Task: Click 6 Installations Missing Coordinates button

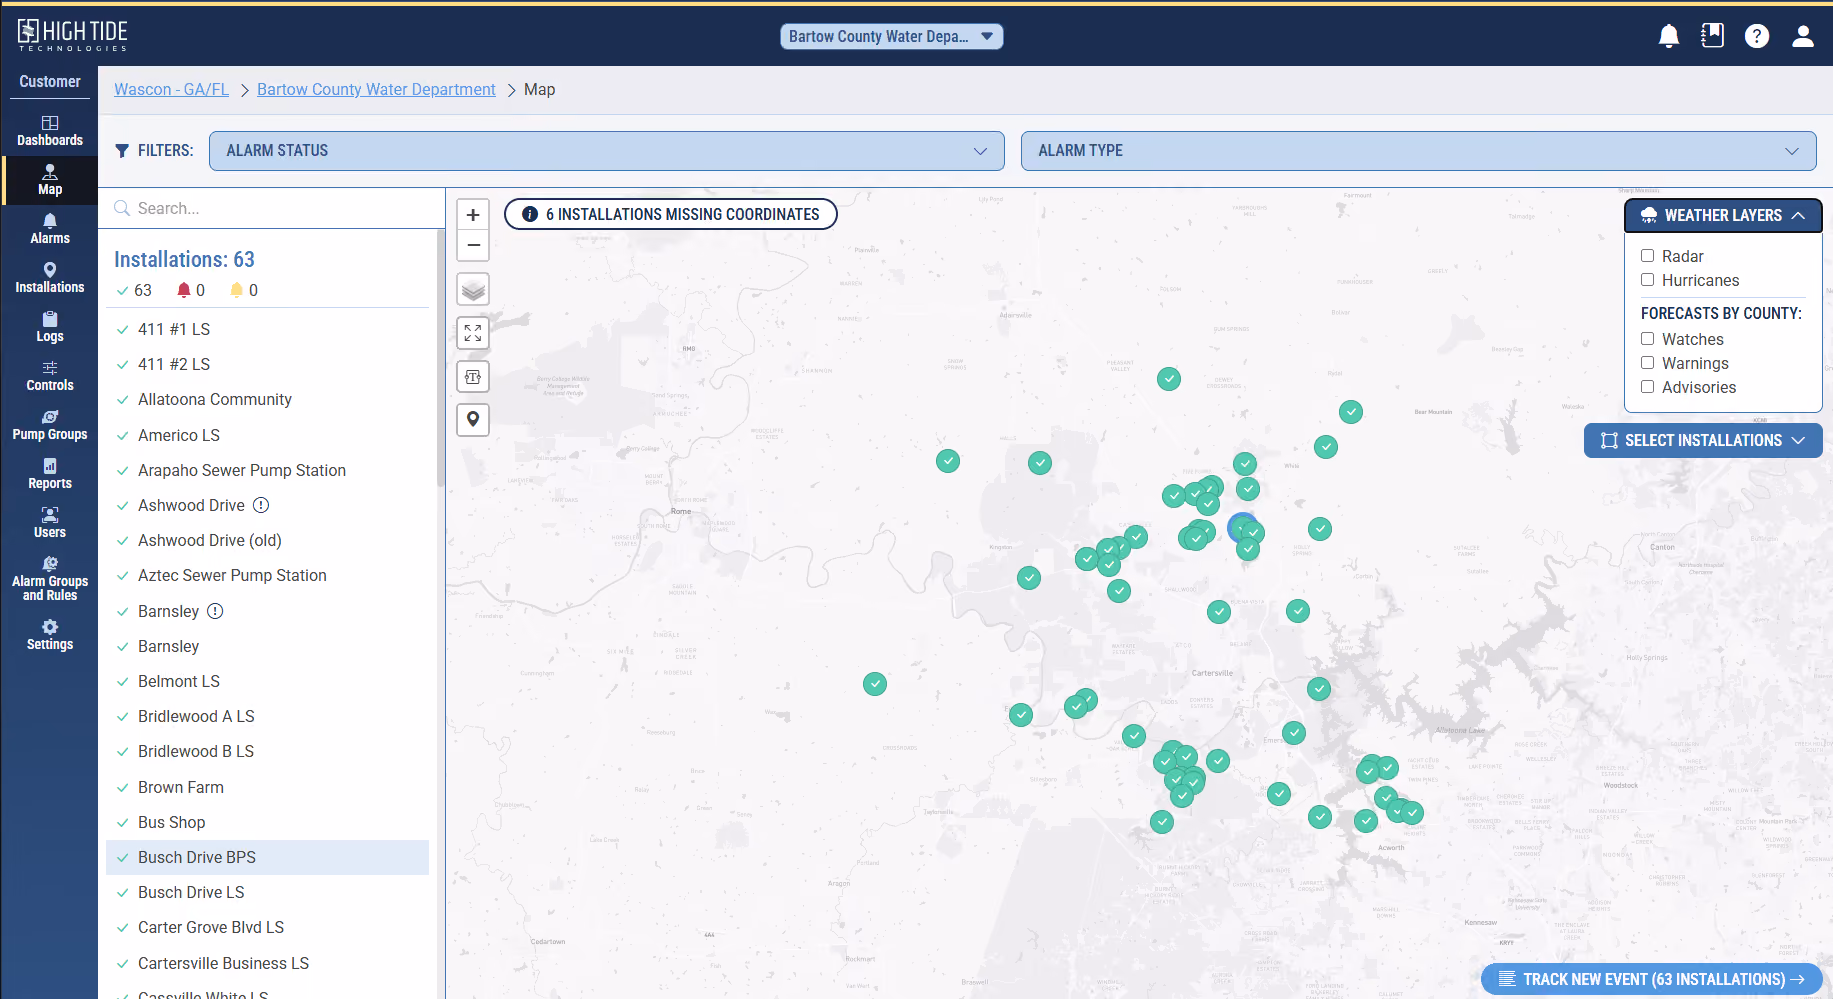Action: (671, 214)
